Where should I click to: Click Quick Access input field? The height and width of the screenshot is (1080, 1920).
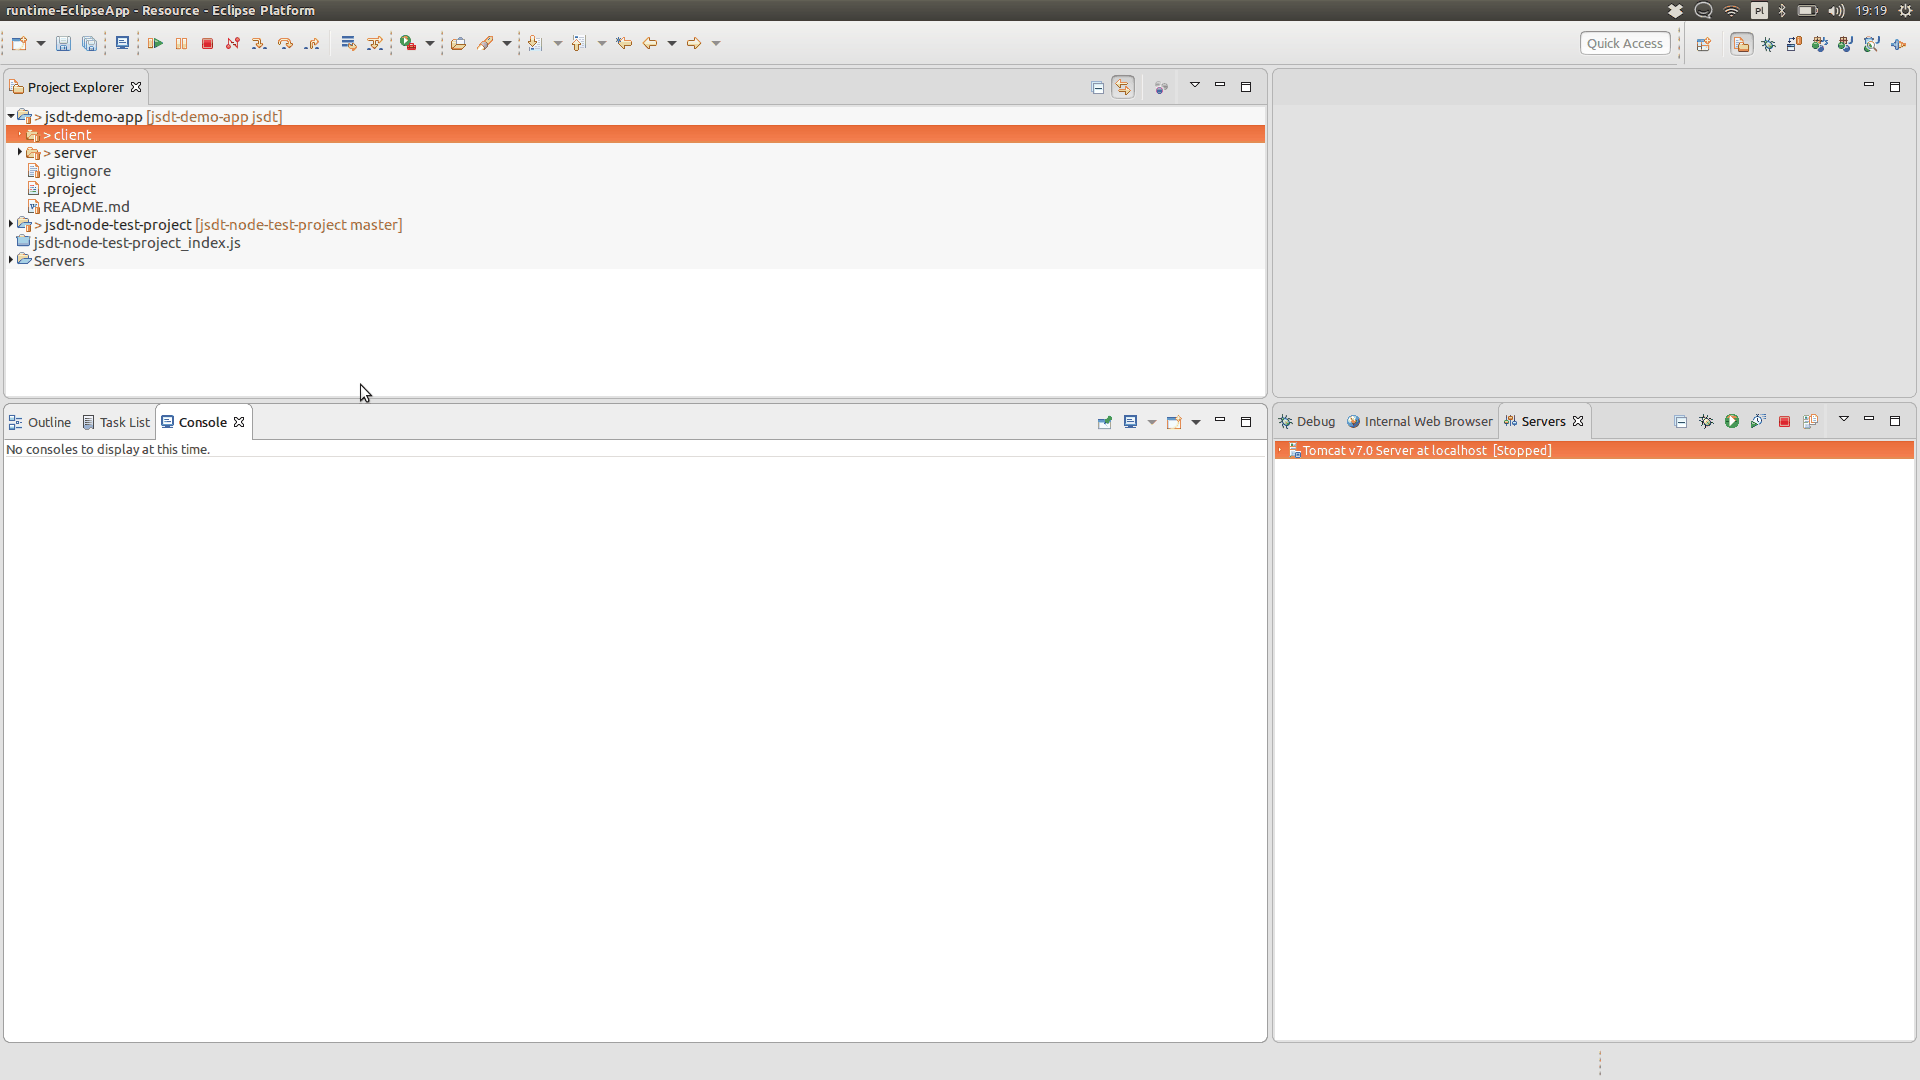(x=1625, y=42)
